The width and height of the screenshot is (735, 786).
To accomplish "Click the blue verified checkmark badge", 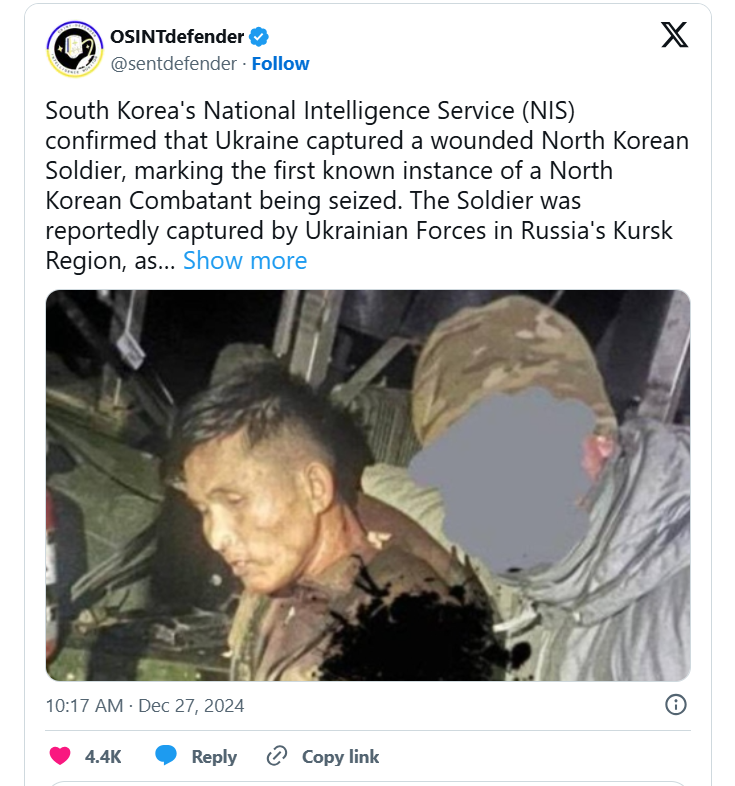I will click(x=259, y=38).
